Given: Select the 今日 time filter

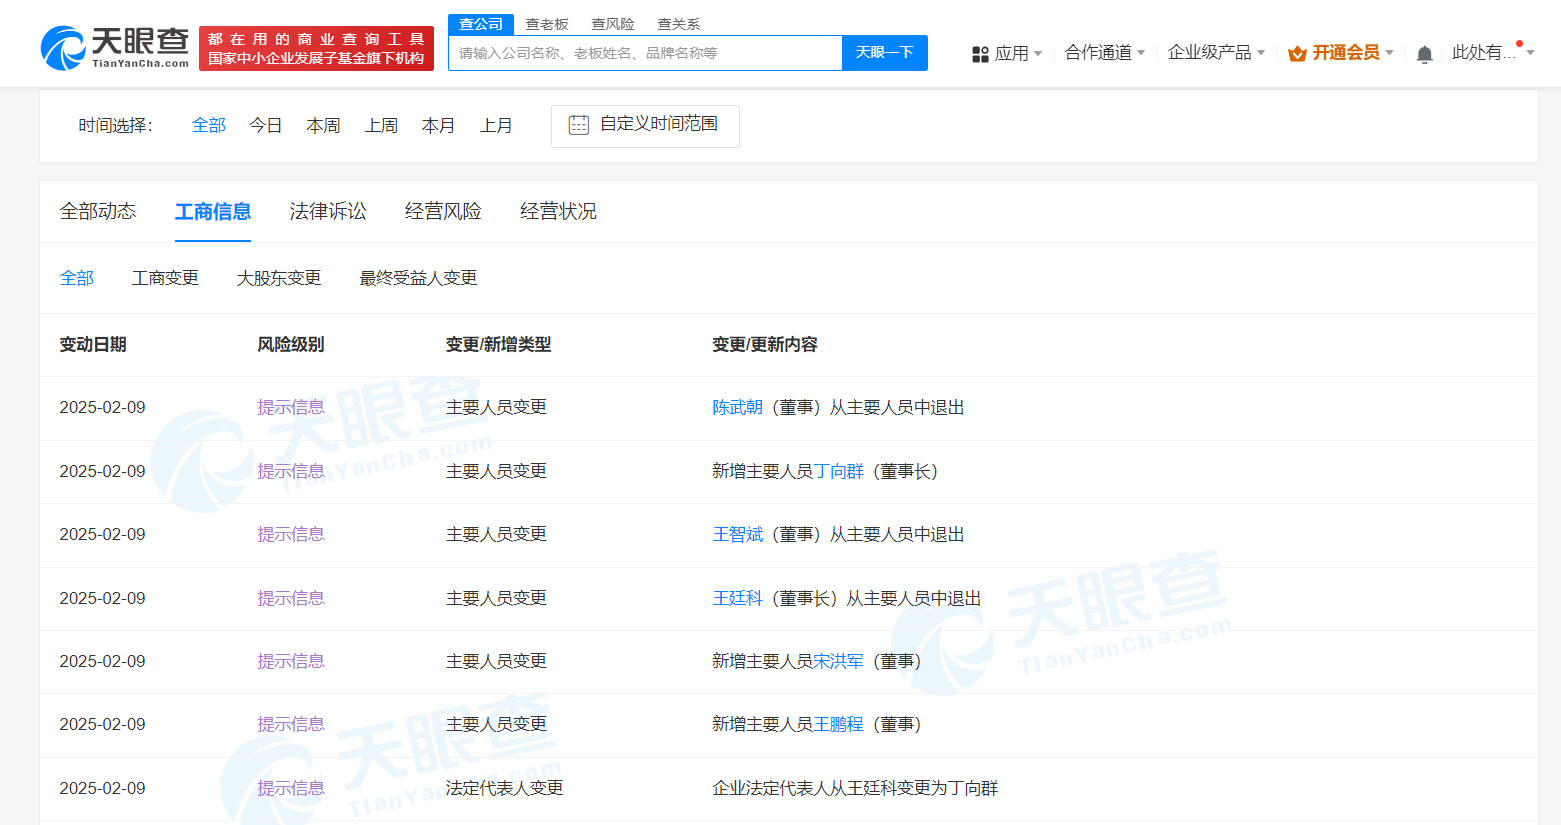Looking at the screenshot, I should click(265, 125).
